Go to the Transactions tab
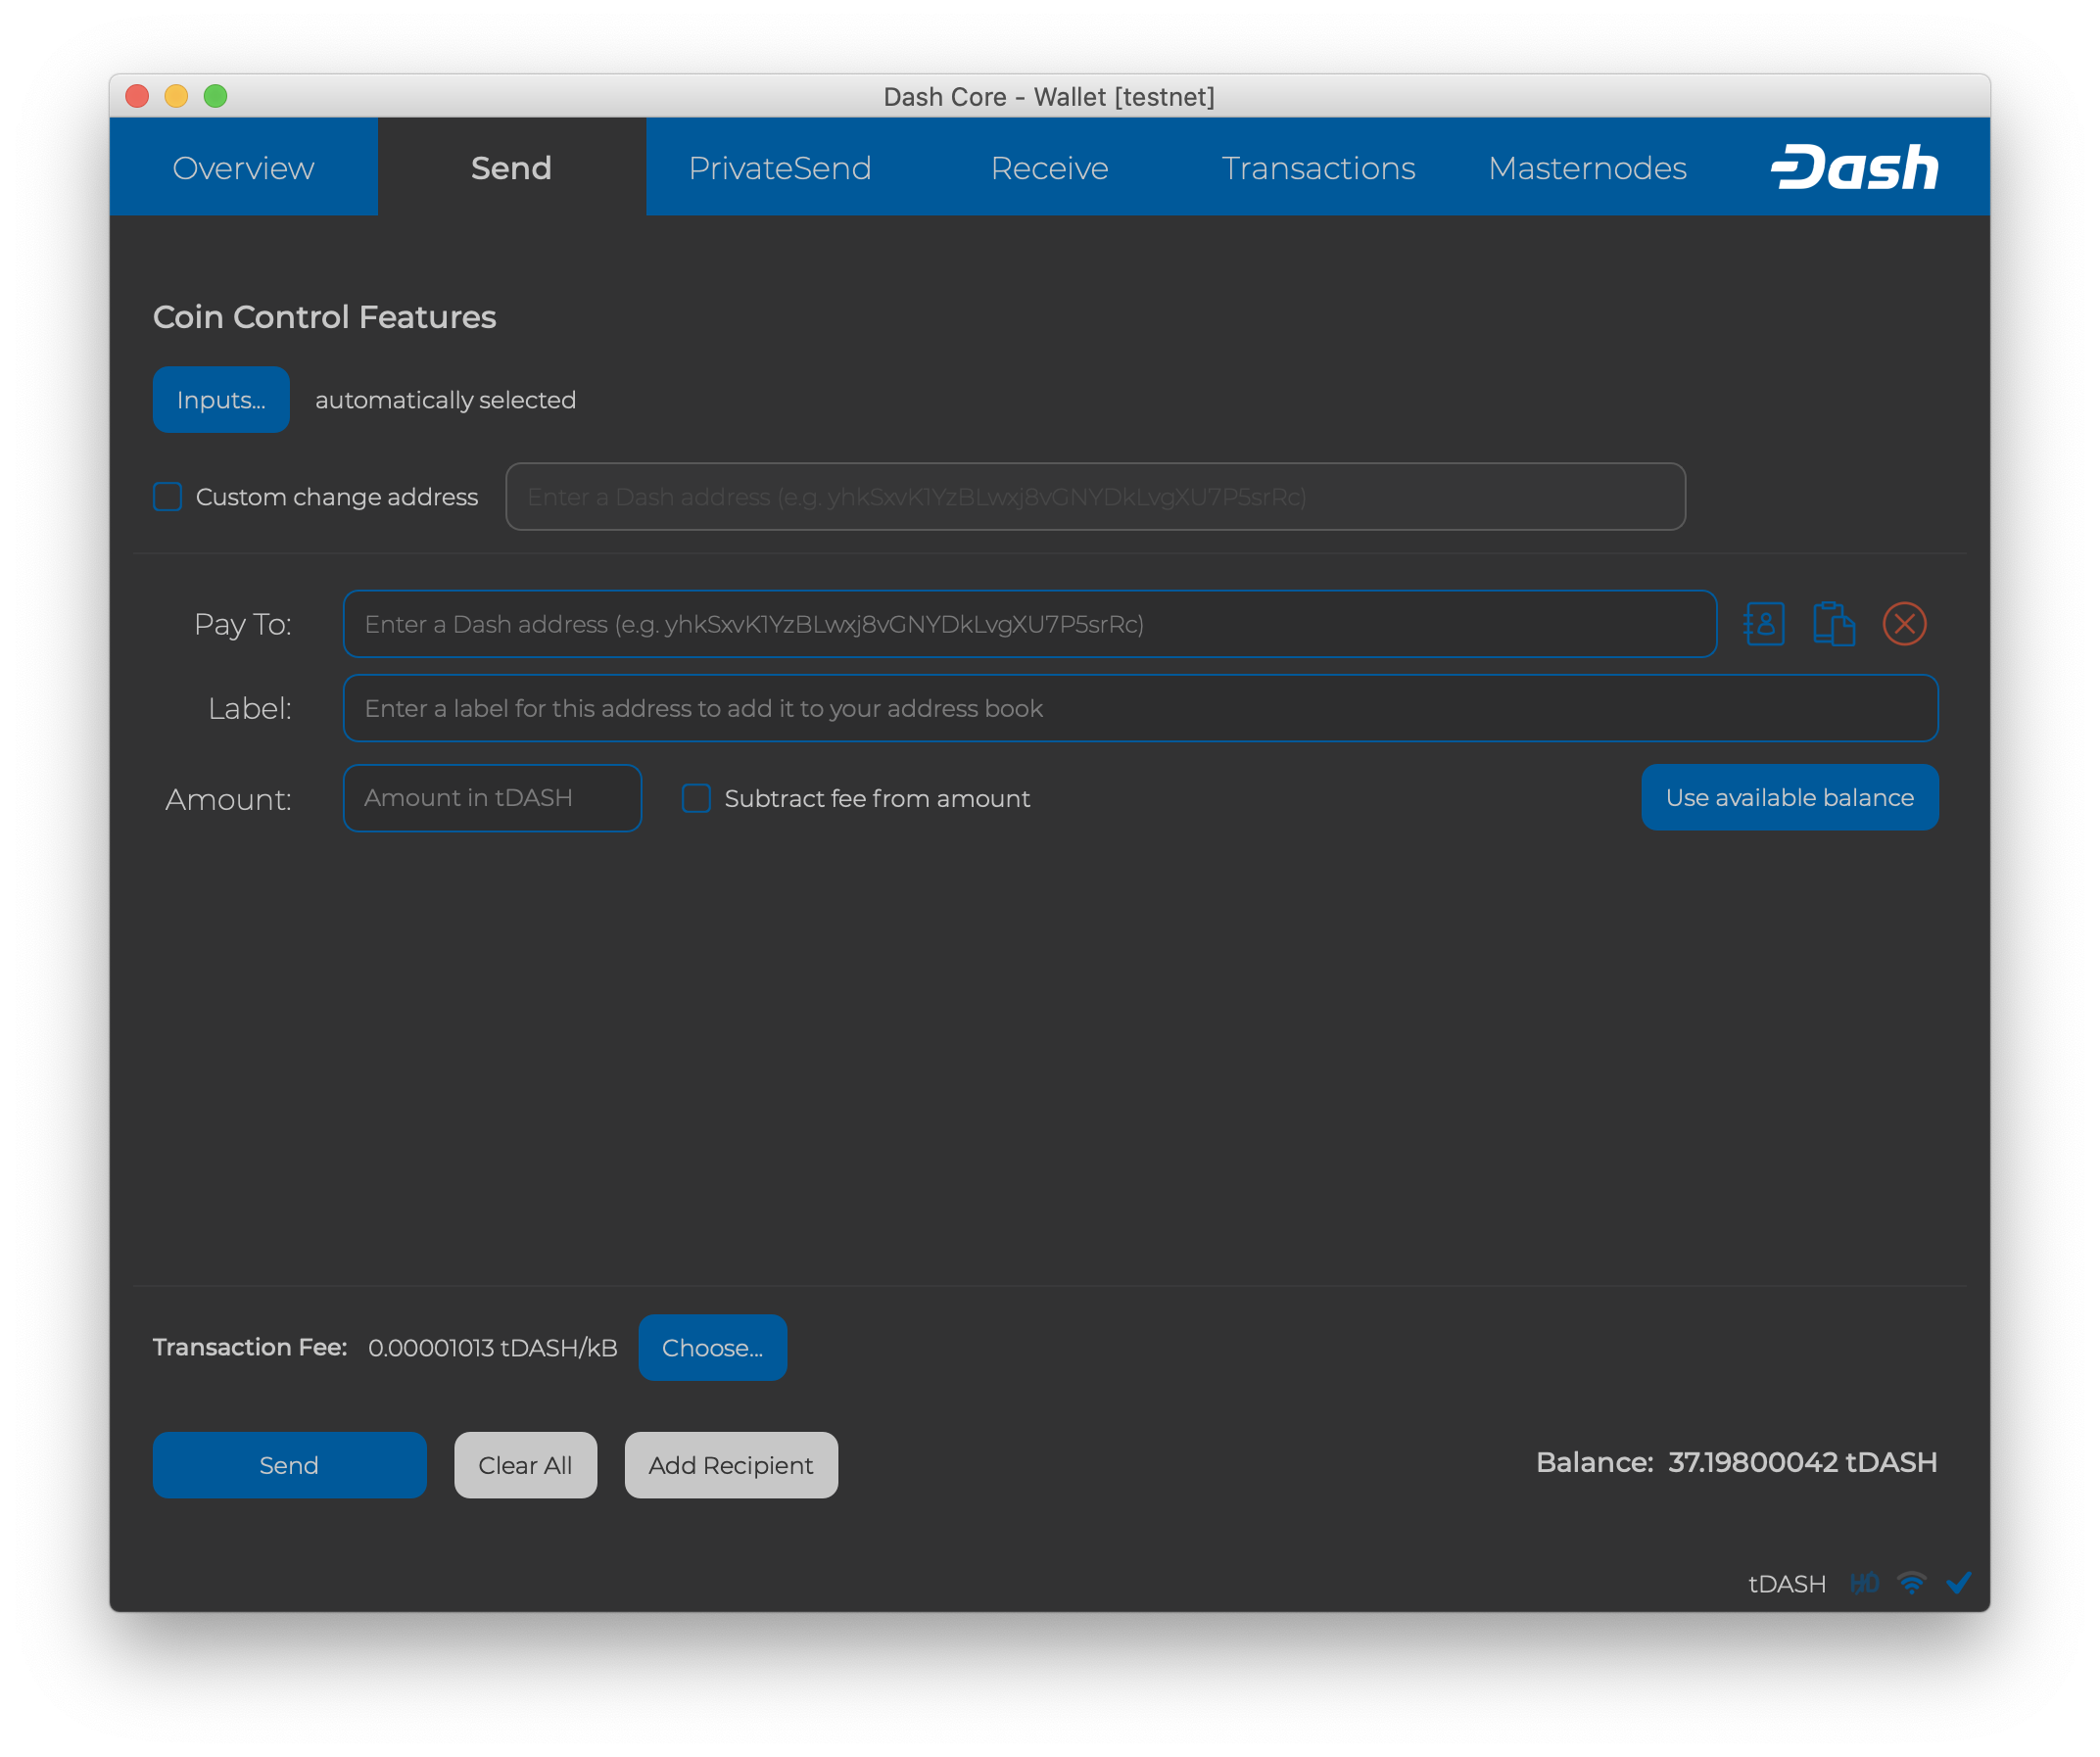2100x1757 pixels. click(1318, 167)
